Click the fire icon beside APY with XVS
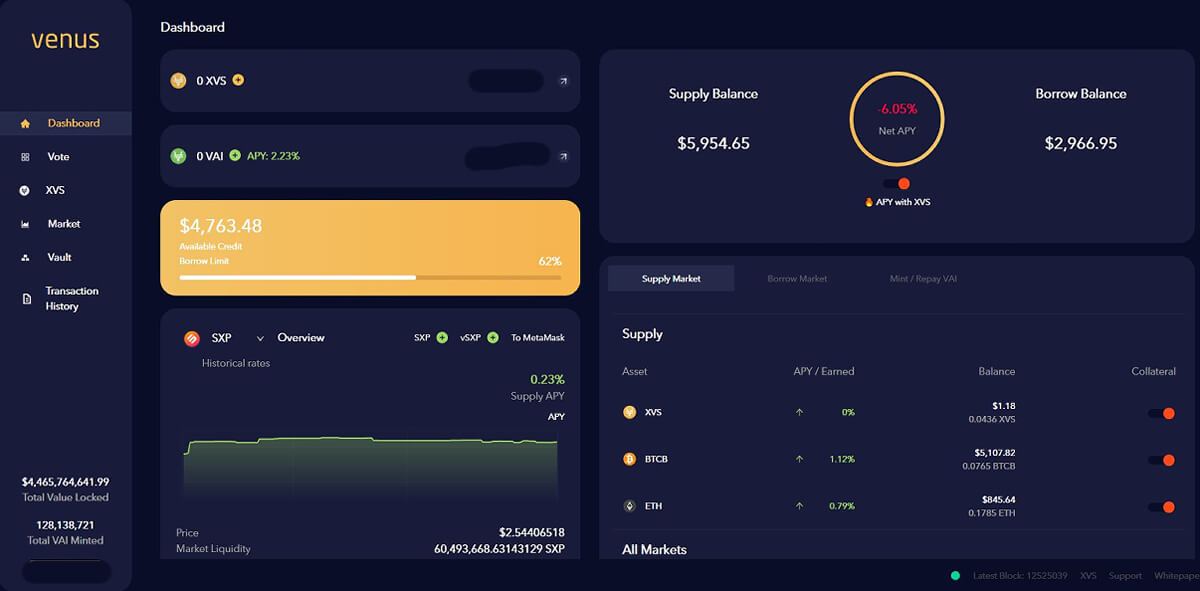 [x=869, y=202]
